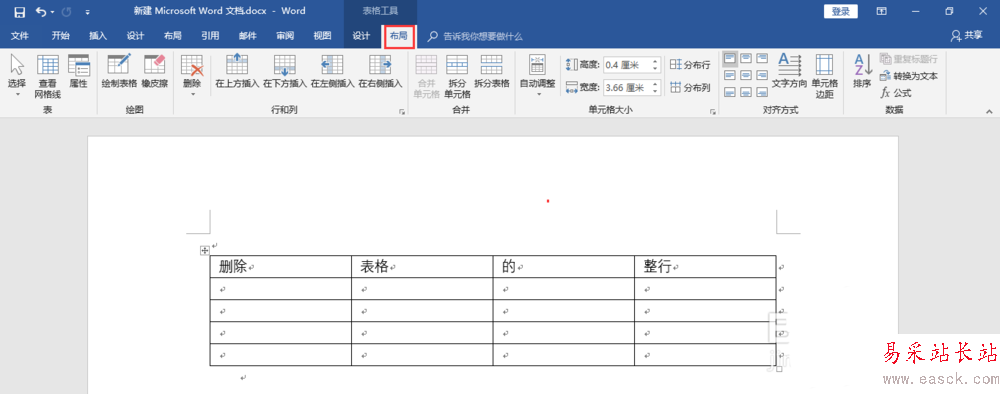Select align center right cell alignment

pyautogui.click(x=761, y=75)
